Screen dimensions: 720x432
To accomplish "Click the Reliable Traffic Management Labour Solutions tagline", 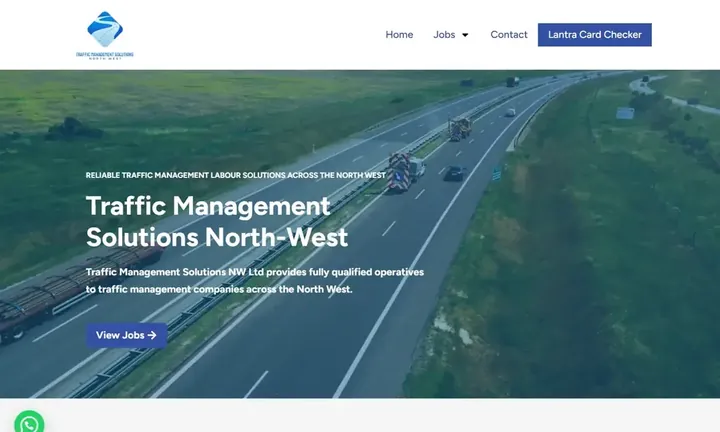I will tap(236, 175).
